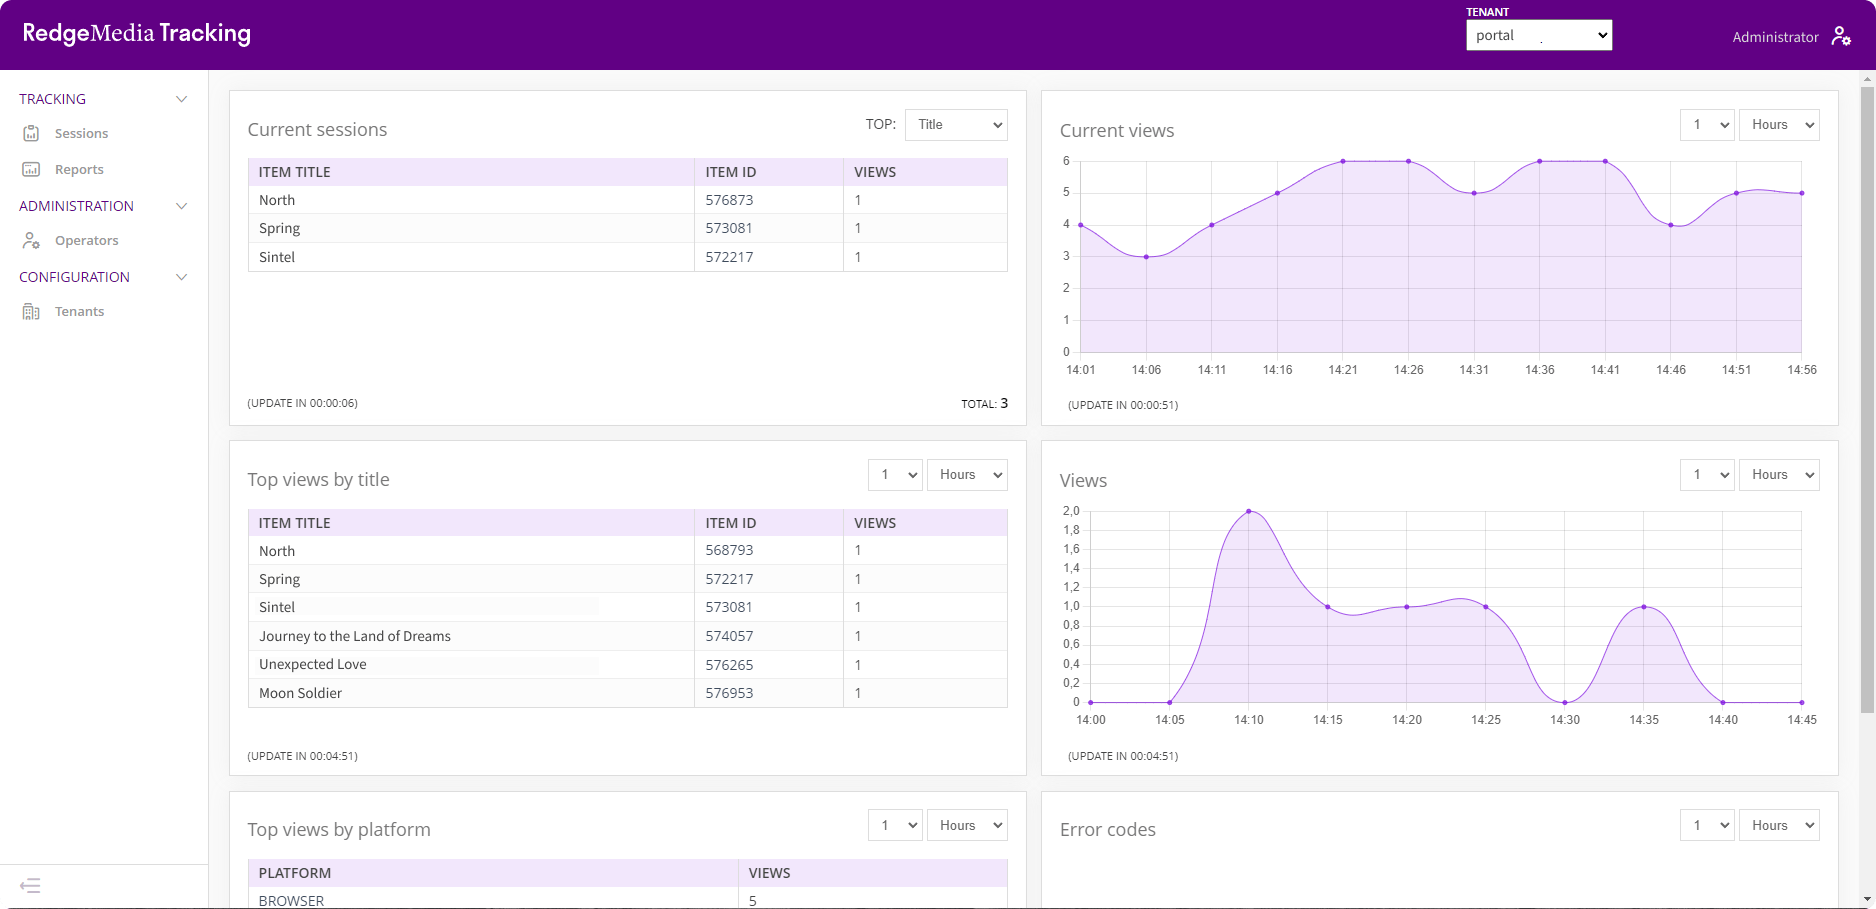Click the Operators user-gear icon

point(31,240)
